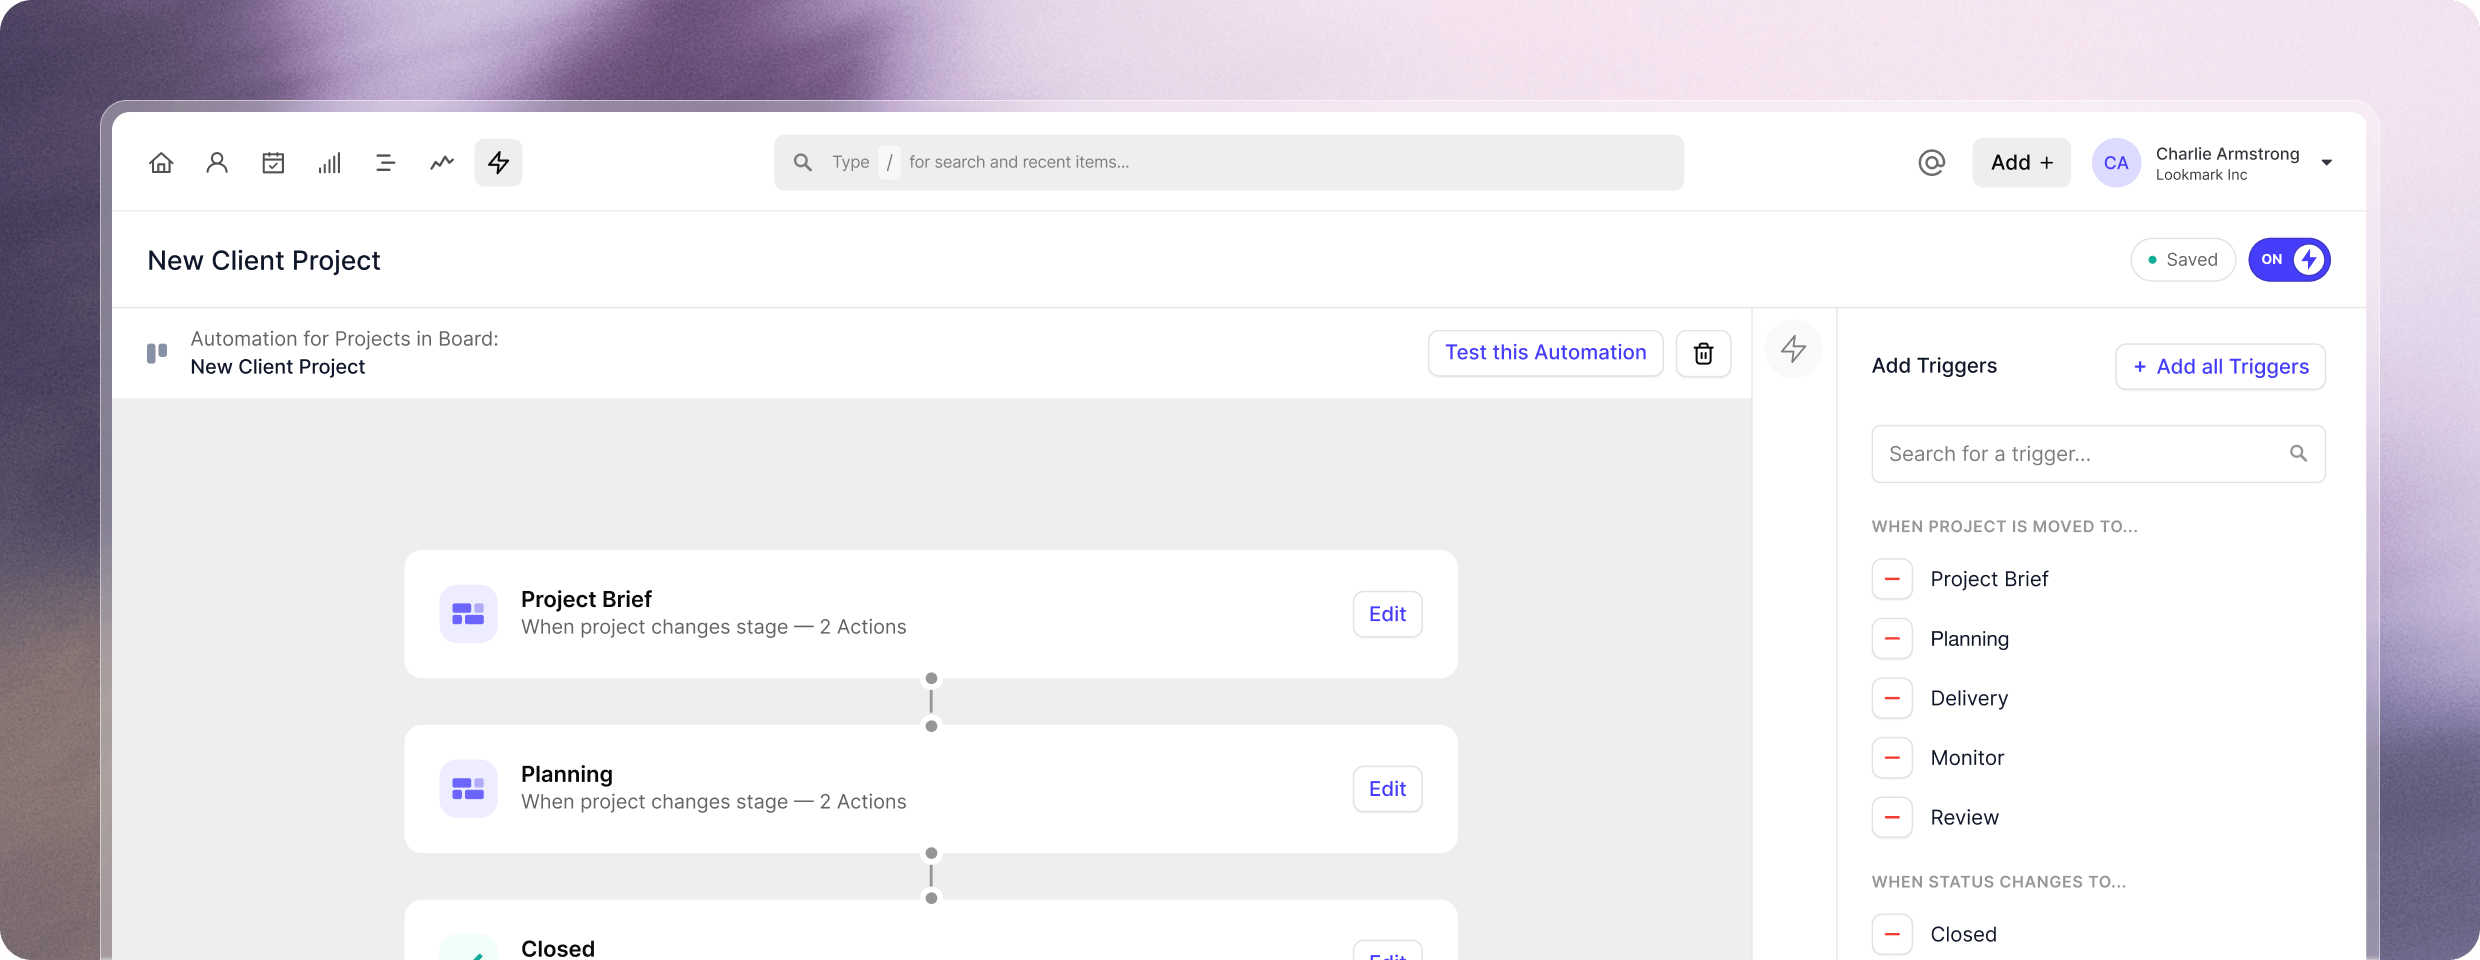
Task: Expand the Charlie Armstrong account dropdown
Action: [x=2327, y=162]
